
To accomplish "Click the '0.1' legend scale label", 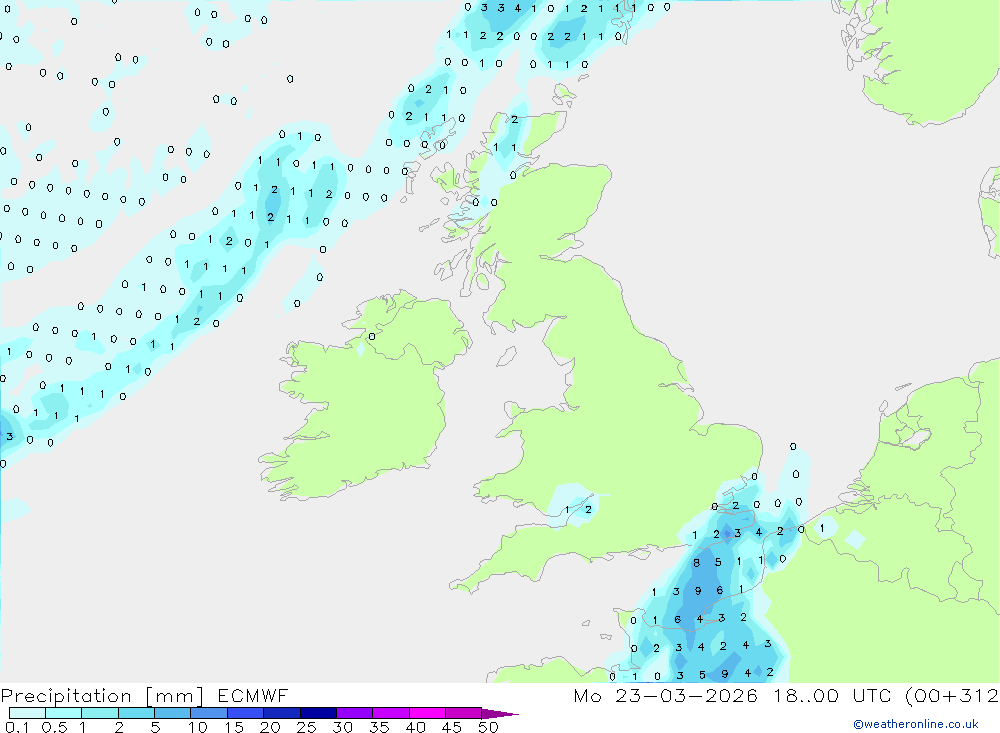I will pyautogui.click(x=17, y=727).
